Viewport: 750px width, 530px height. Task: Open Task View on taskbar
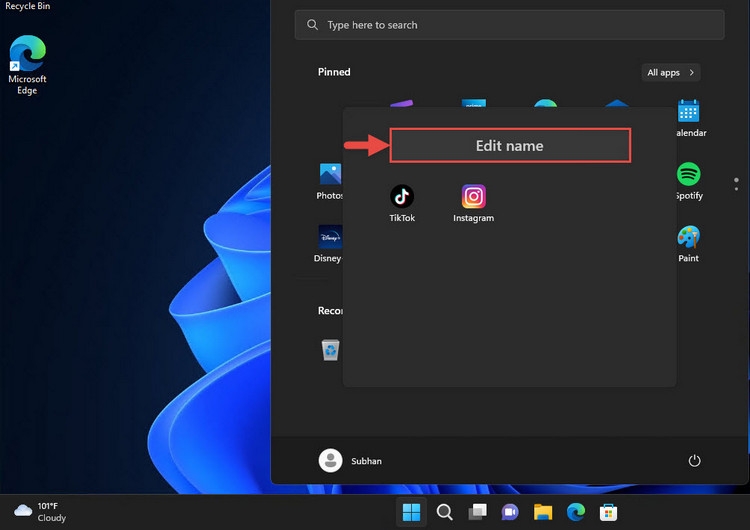point(477,512)
